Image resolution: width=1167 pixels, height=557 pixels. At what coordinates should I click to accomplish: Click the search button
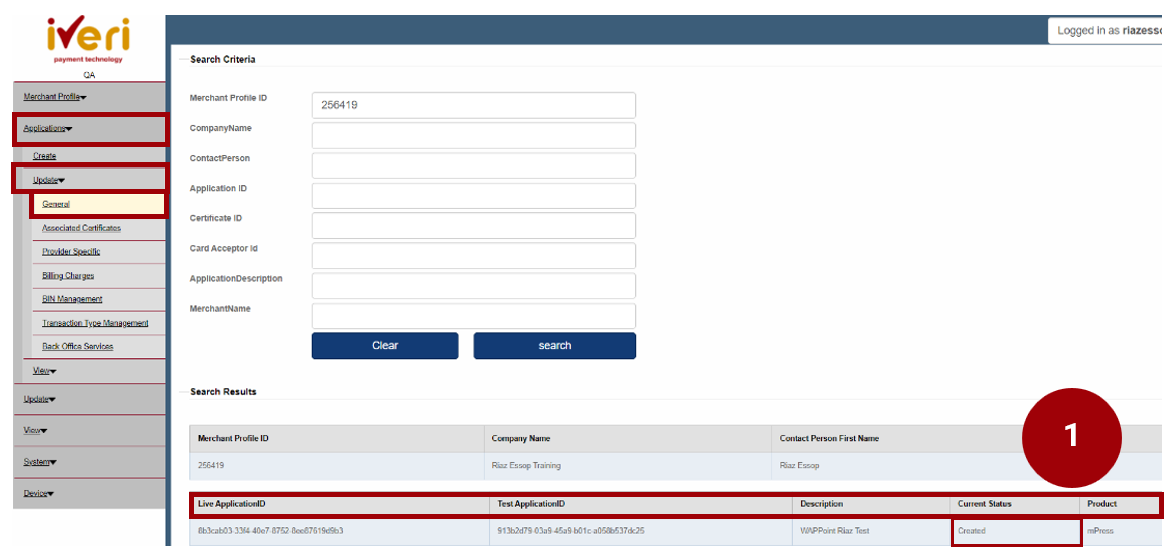pos(554,346)
